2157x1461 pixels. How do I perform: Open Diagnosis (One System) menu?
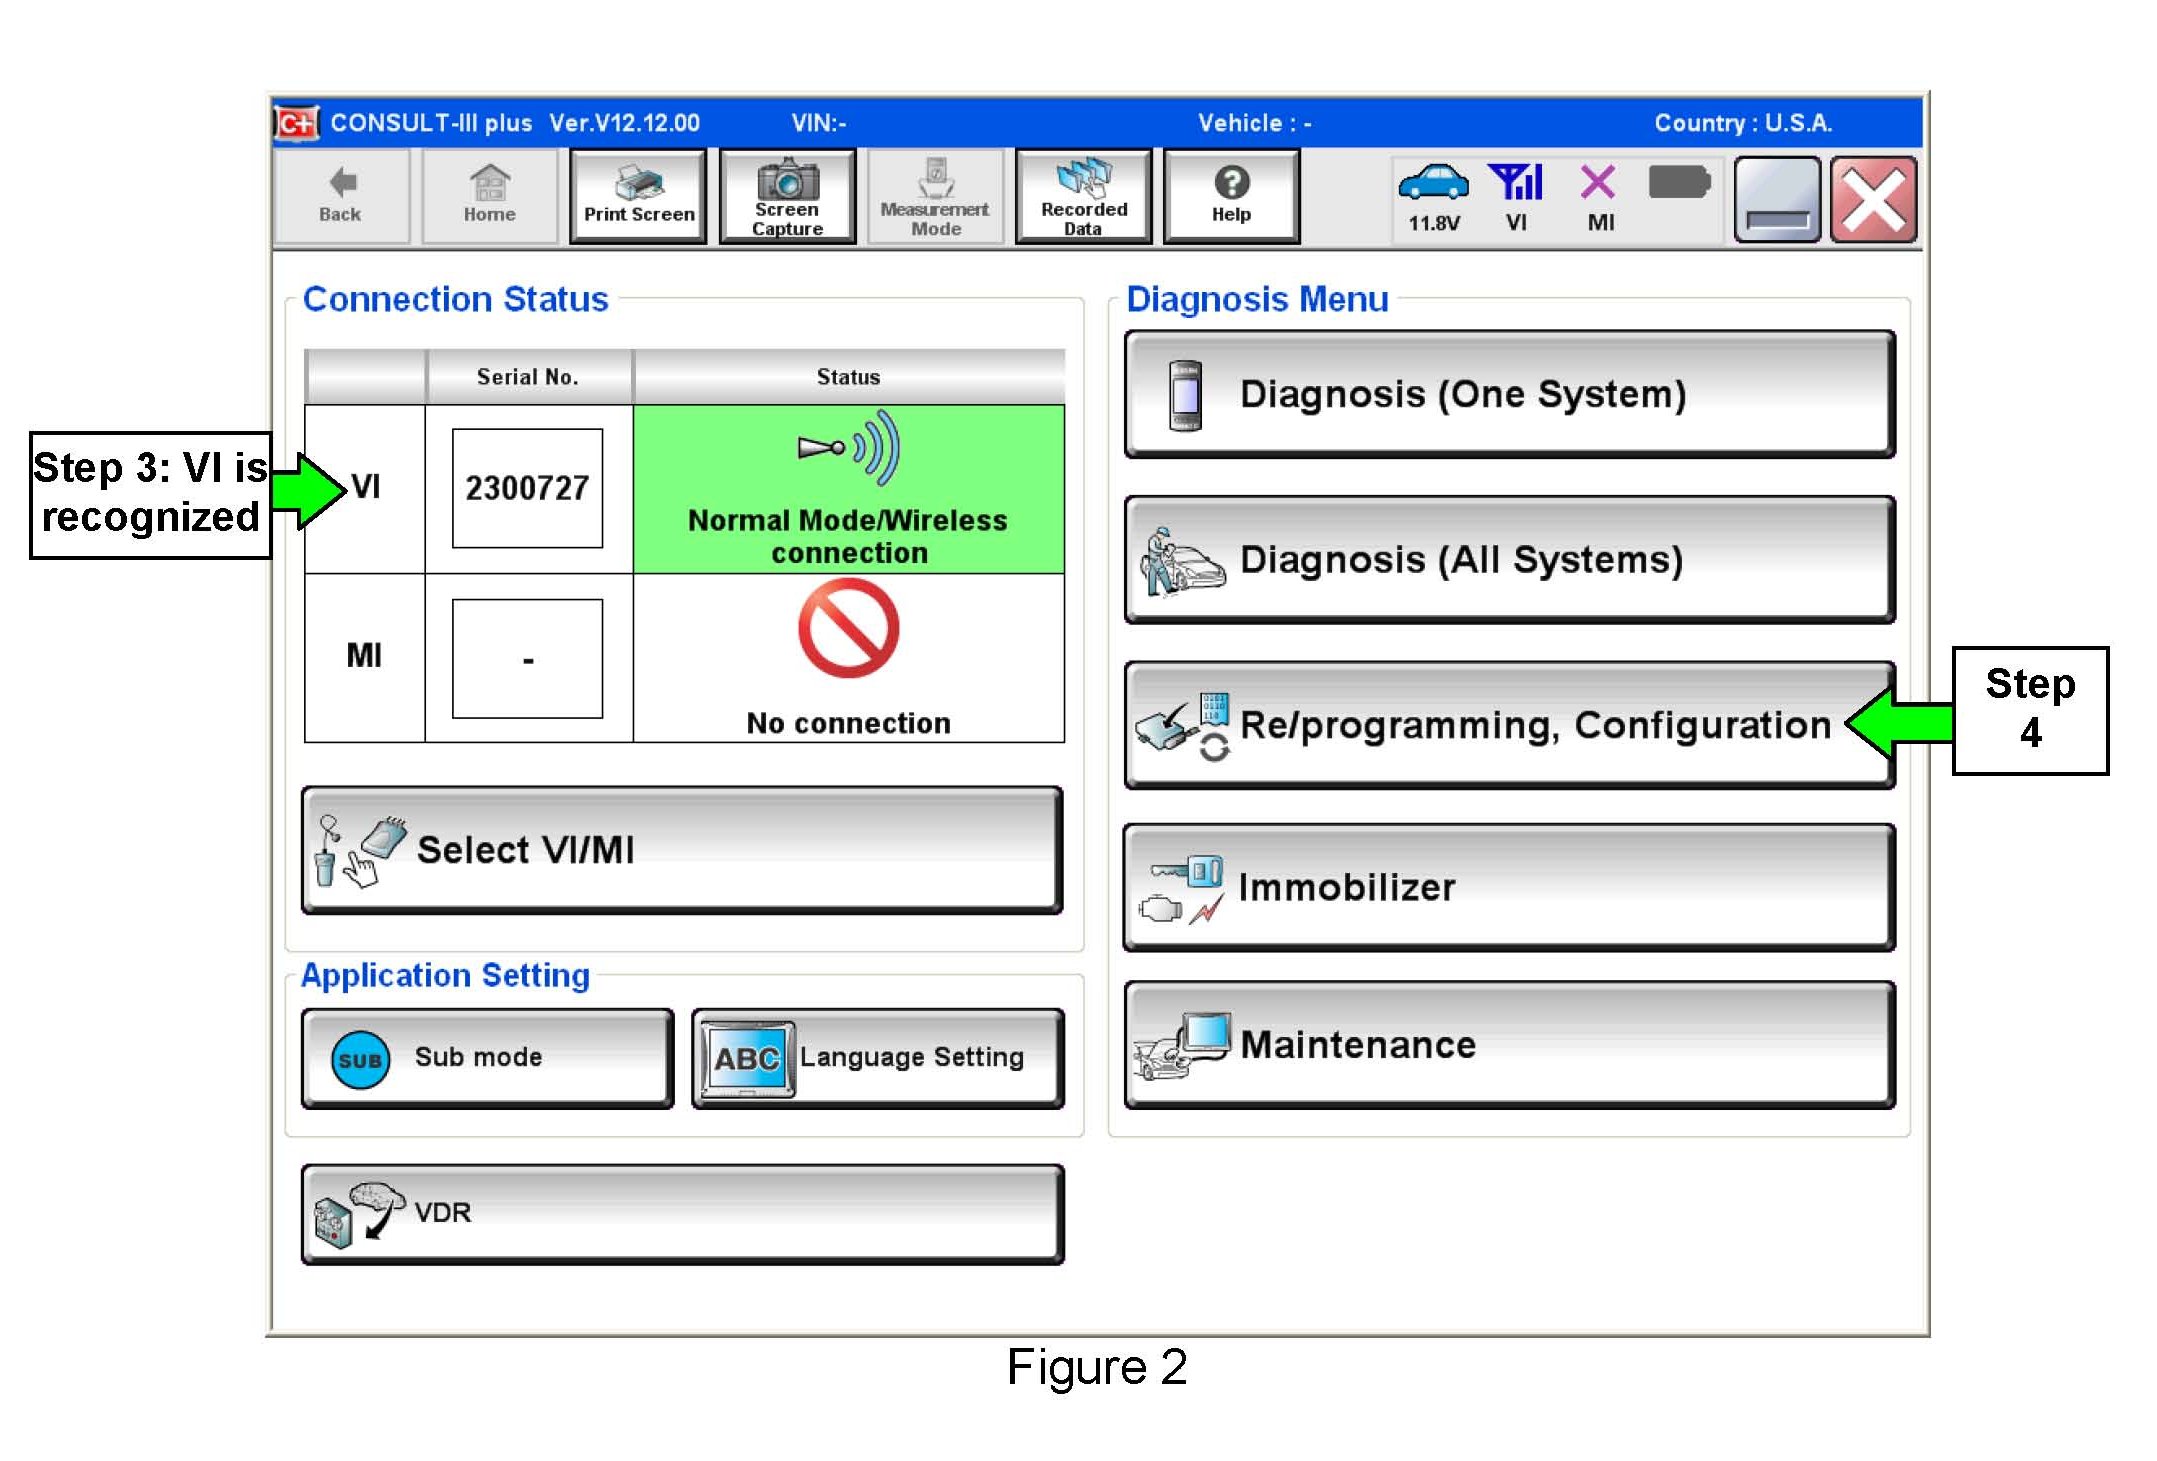click(1508, 395)
